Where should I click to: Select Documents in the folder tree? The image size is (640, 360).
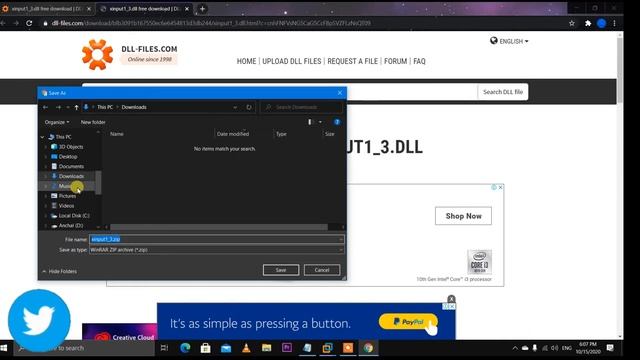[x=71, y=166]
